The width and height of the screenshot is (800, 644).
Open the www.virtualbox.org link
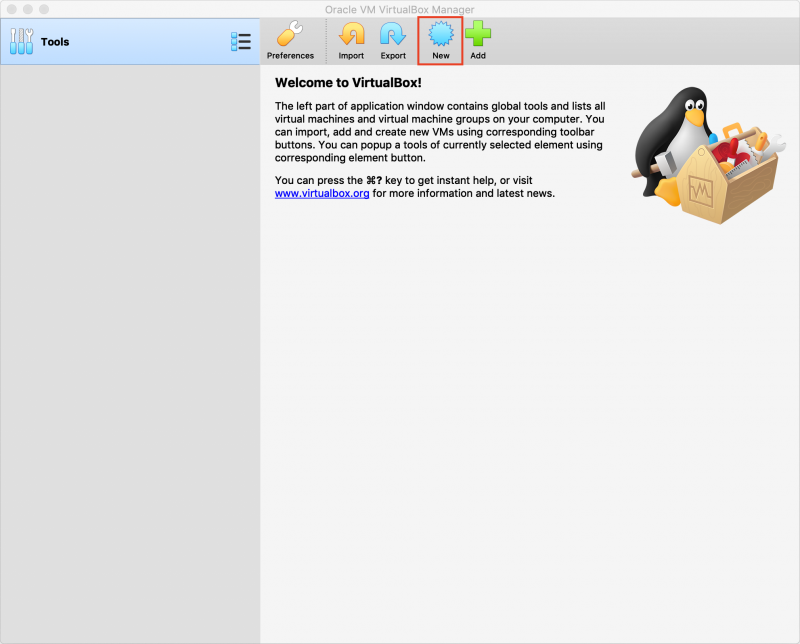click(322, 193)
